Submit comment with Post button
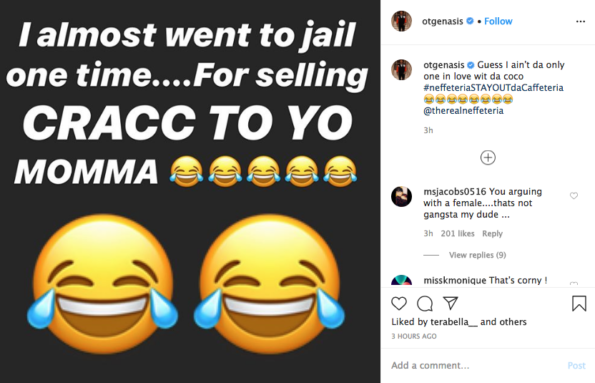 point(576,366)
